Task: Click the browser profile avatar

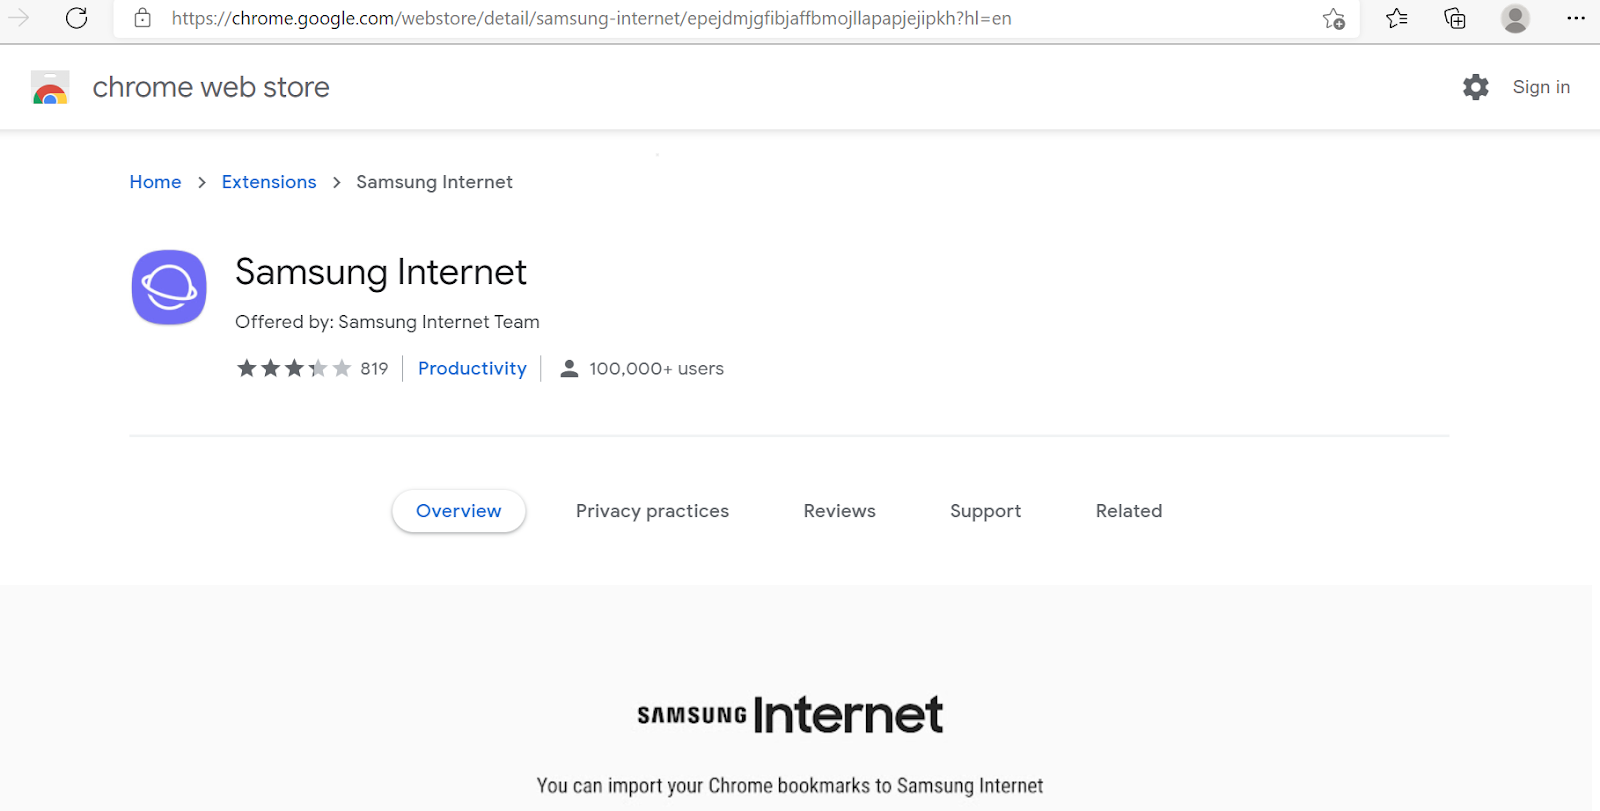Action: (x=1515, y=18)
